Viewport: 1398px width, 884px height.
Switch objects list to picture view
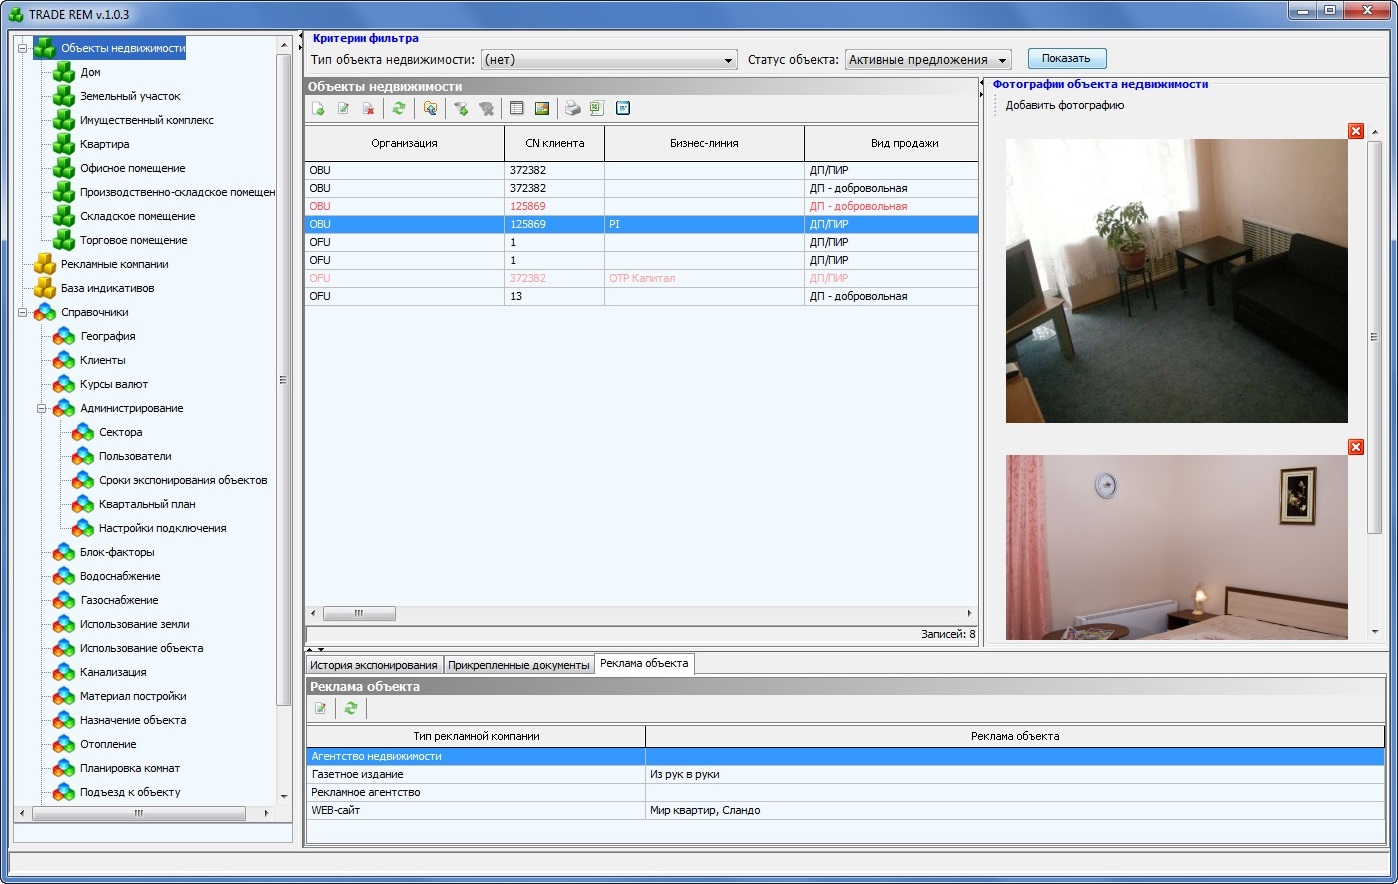(542, 108)
